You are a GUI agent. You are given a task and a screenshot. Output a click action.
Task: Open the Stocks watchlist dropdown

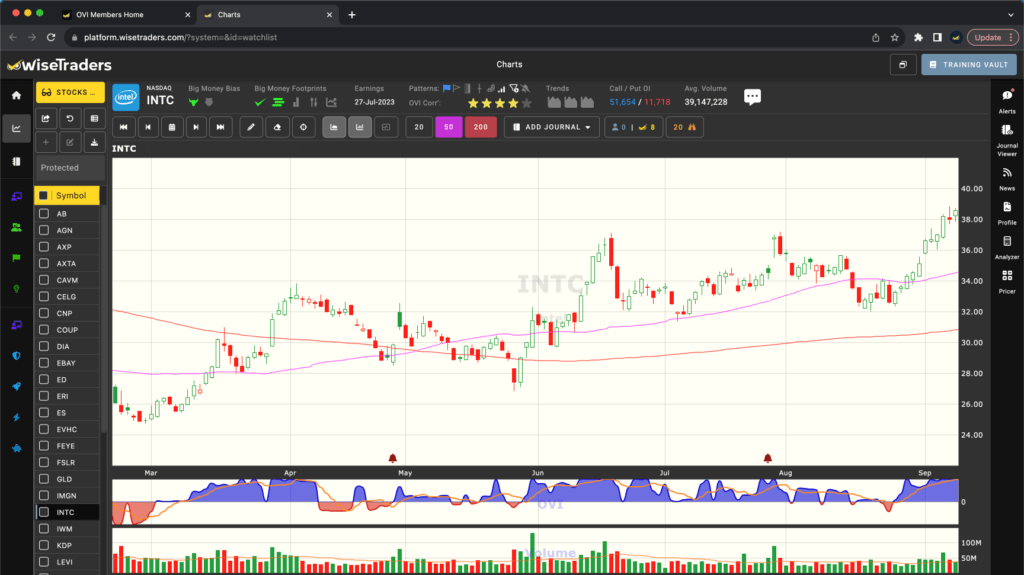click(x=70, y=93)
